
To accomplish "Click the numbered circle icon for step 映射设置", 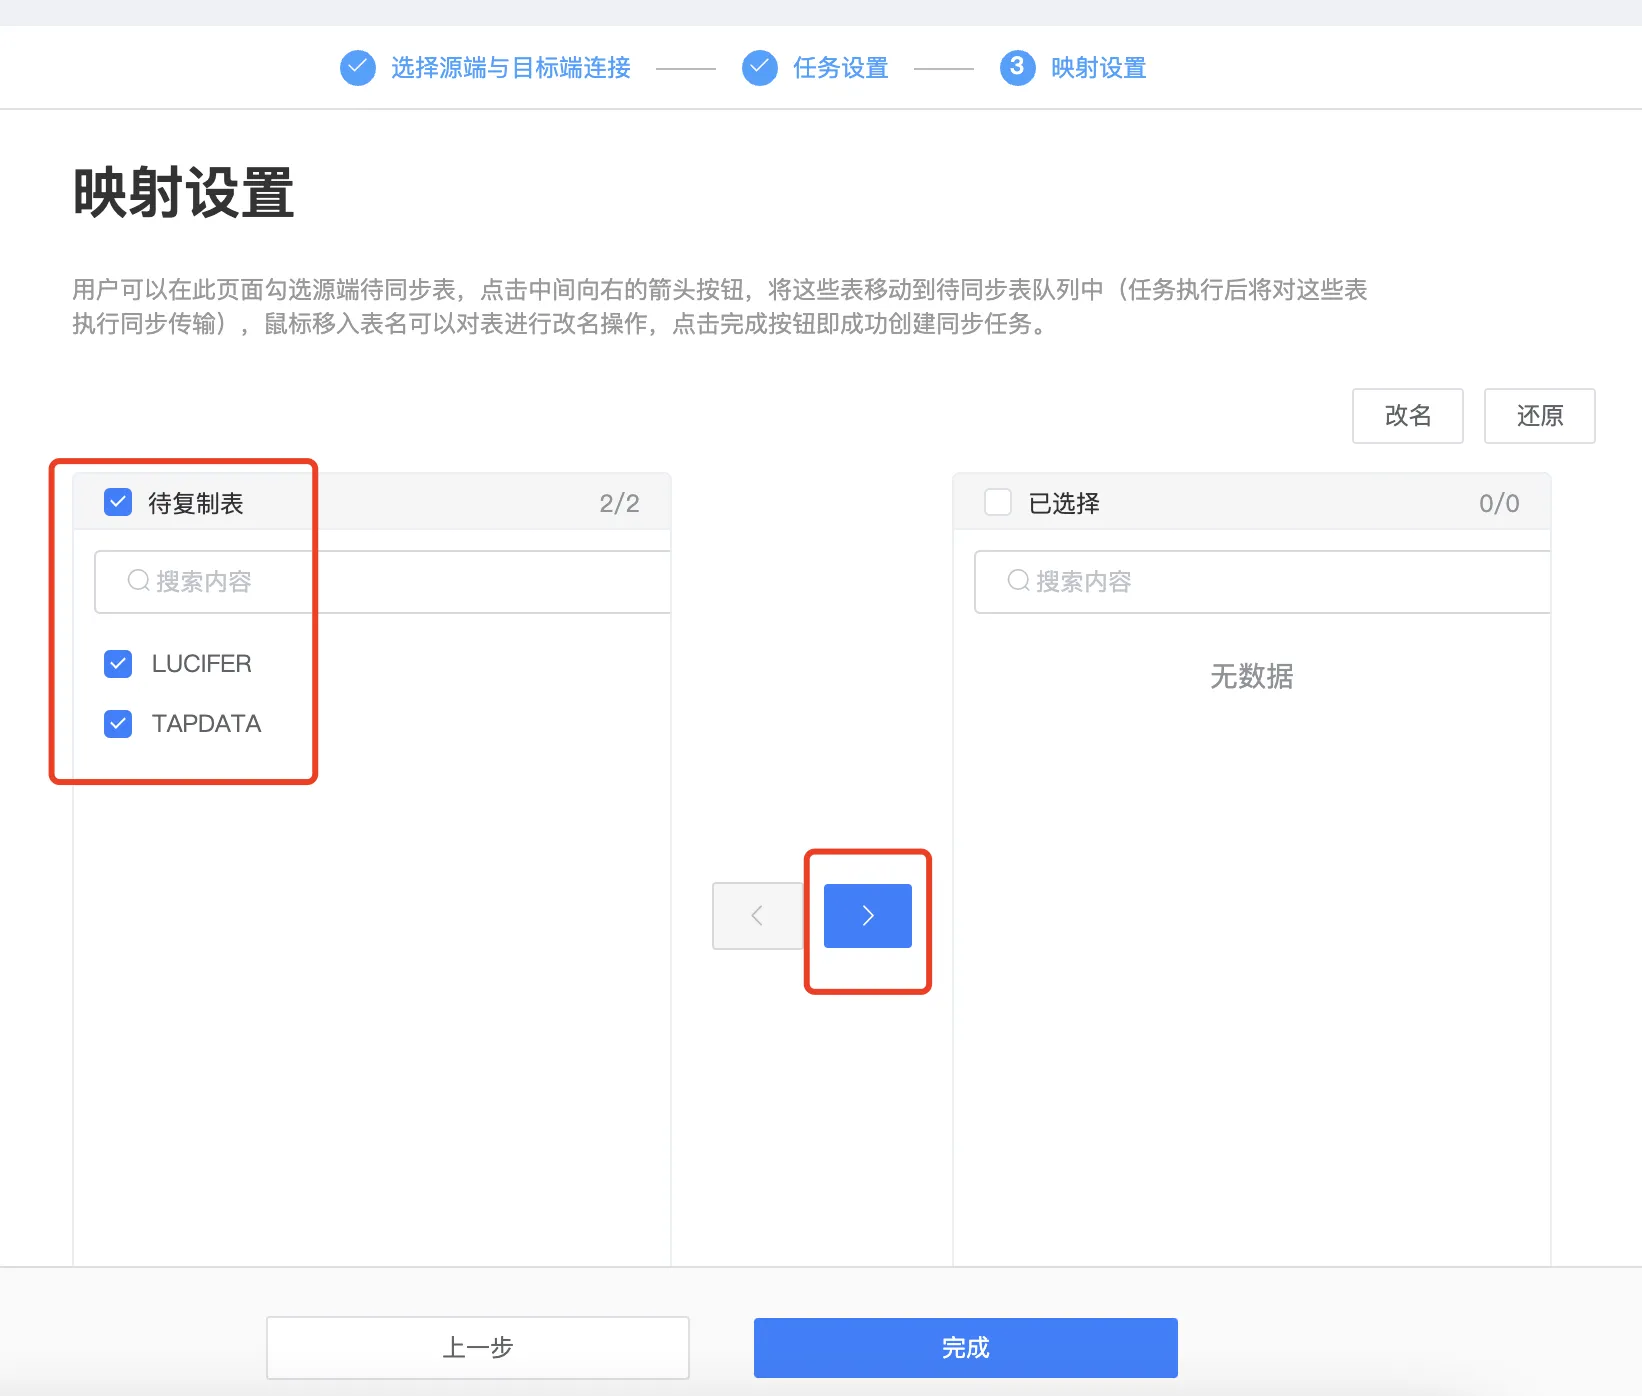I will point(1017,67).
